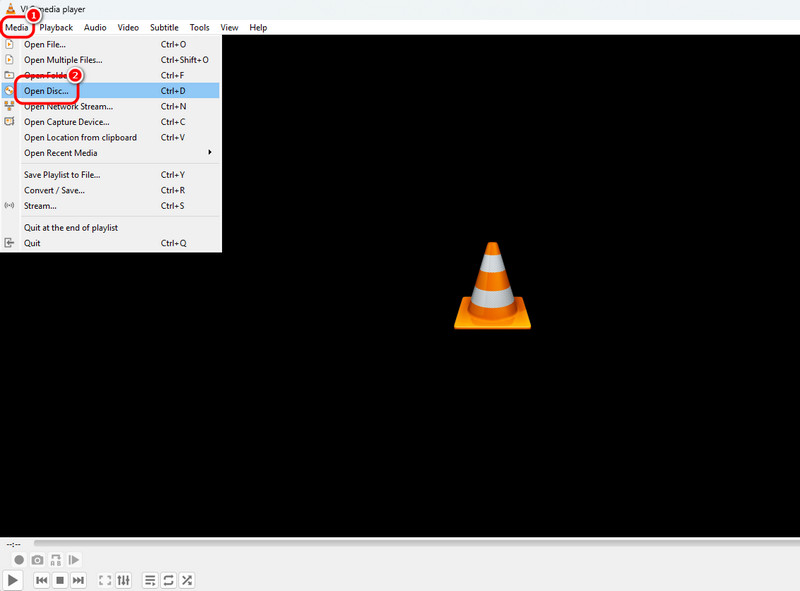800x591 pixels.
Task: Advance frame by frame button
Action: click(x=74, y=560)
